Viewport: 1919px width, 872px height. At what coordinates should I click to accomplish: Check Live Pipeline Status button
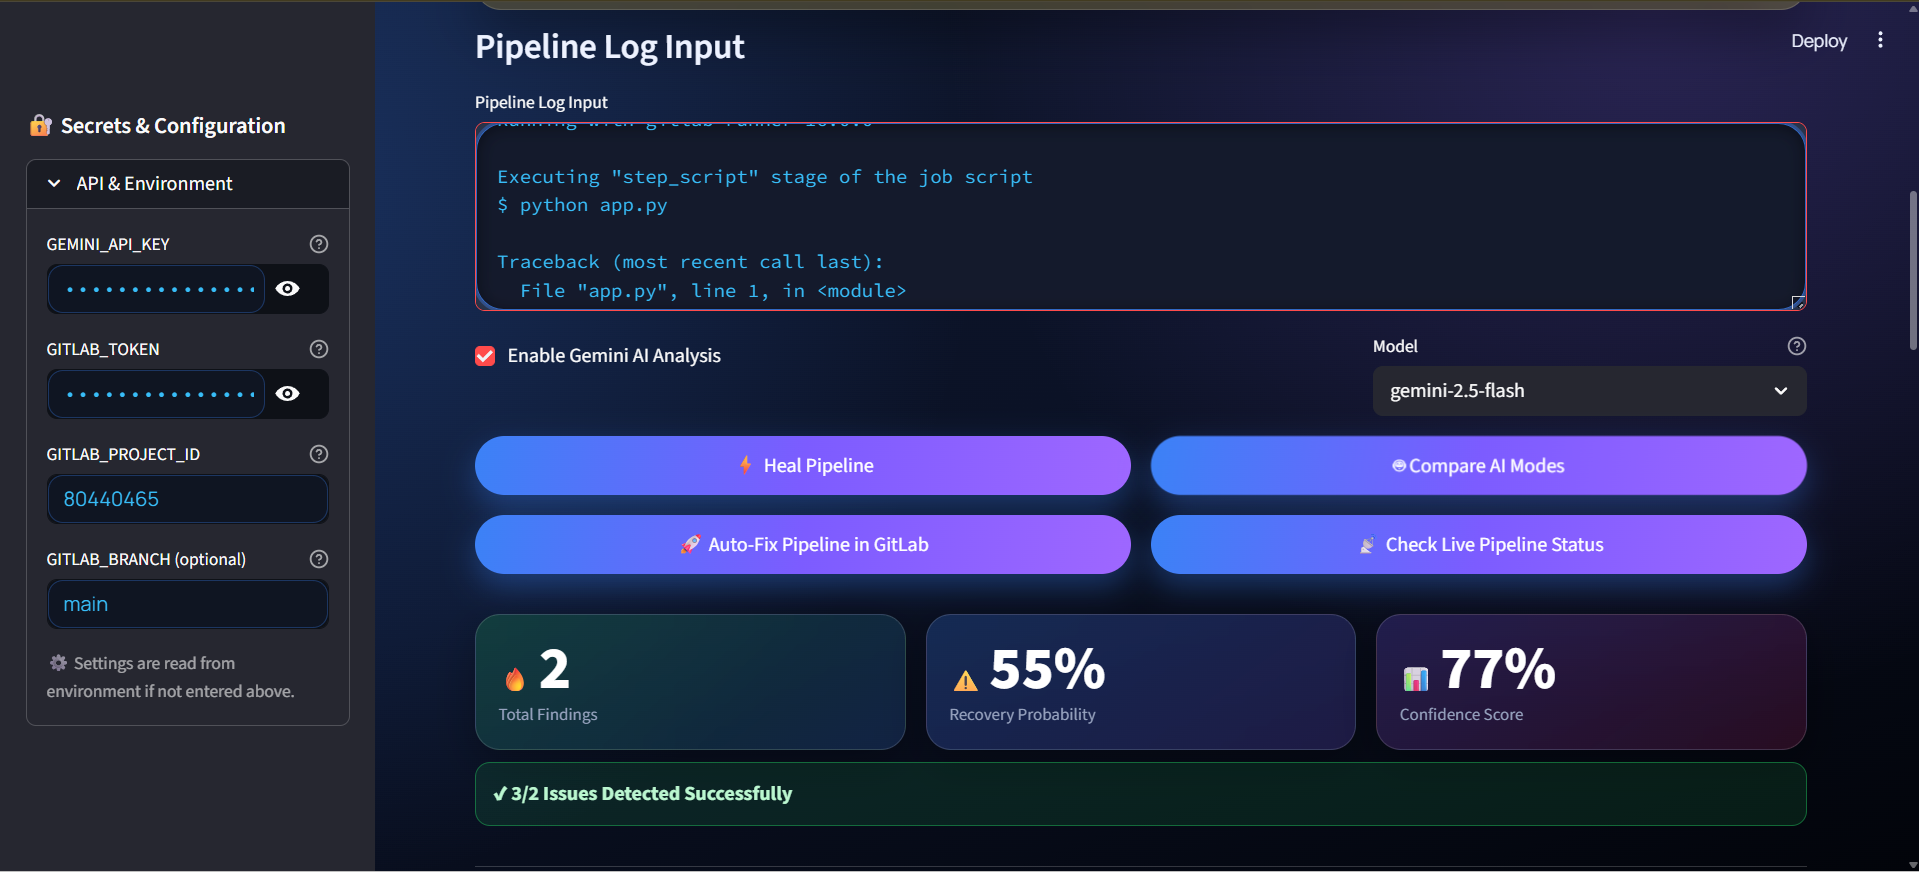1478,545
